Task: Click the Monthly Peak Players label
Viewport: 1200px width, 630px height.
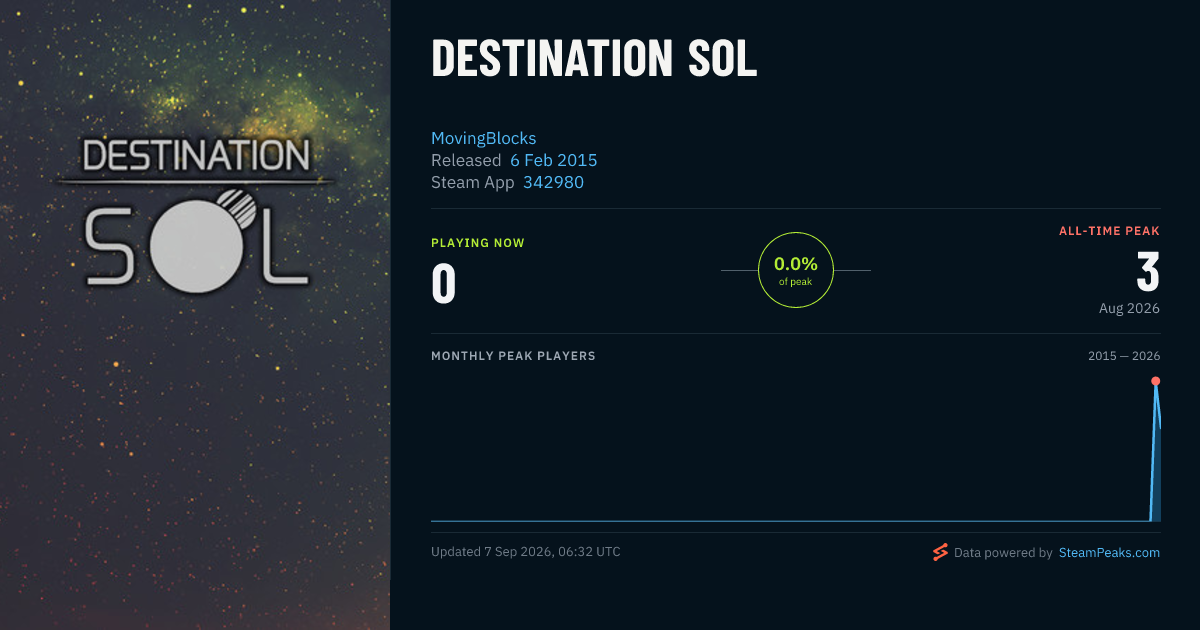Action: coord(513,356)
